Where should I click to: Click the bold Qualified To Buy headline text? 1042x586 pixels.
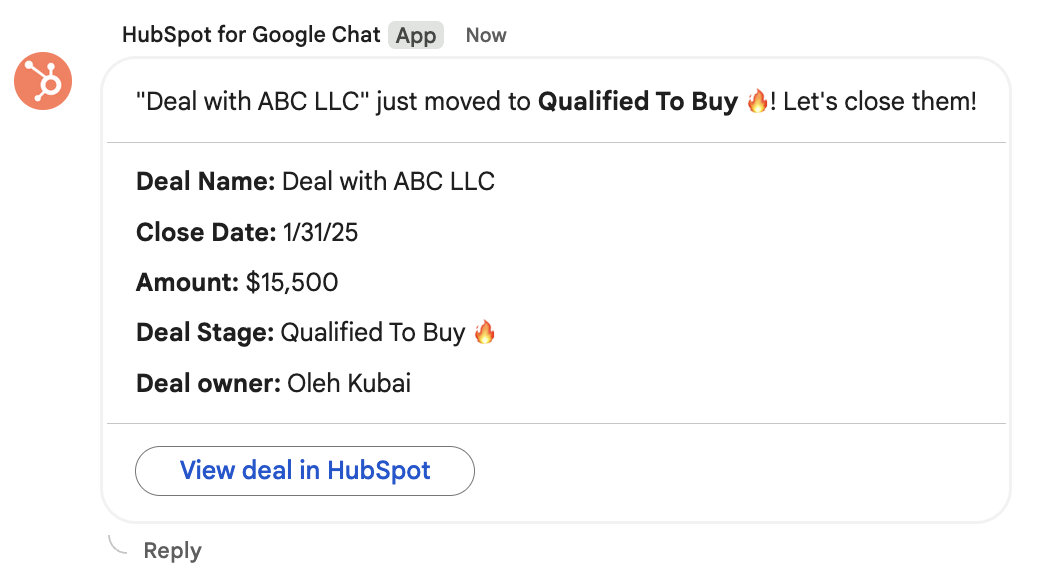pos(638,102)
